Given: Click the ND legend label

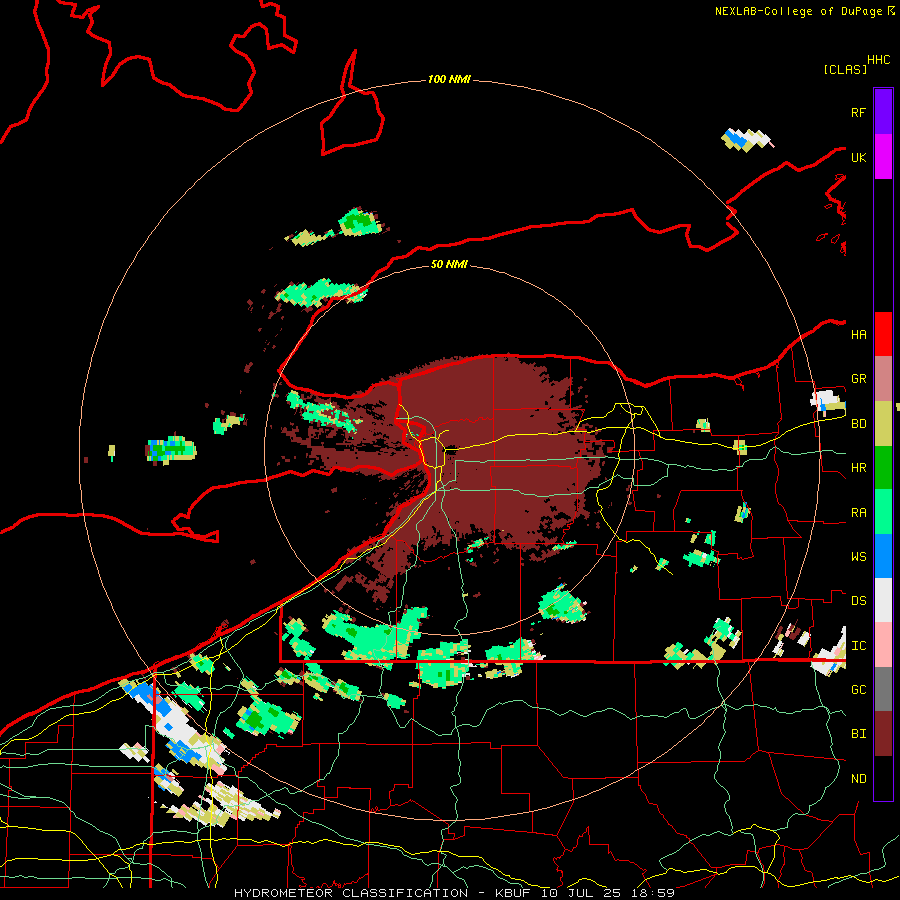Looking at the screenshot, I should (858, 779).
